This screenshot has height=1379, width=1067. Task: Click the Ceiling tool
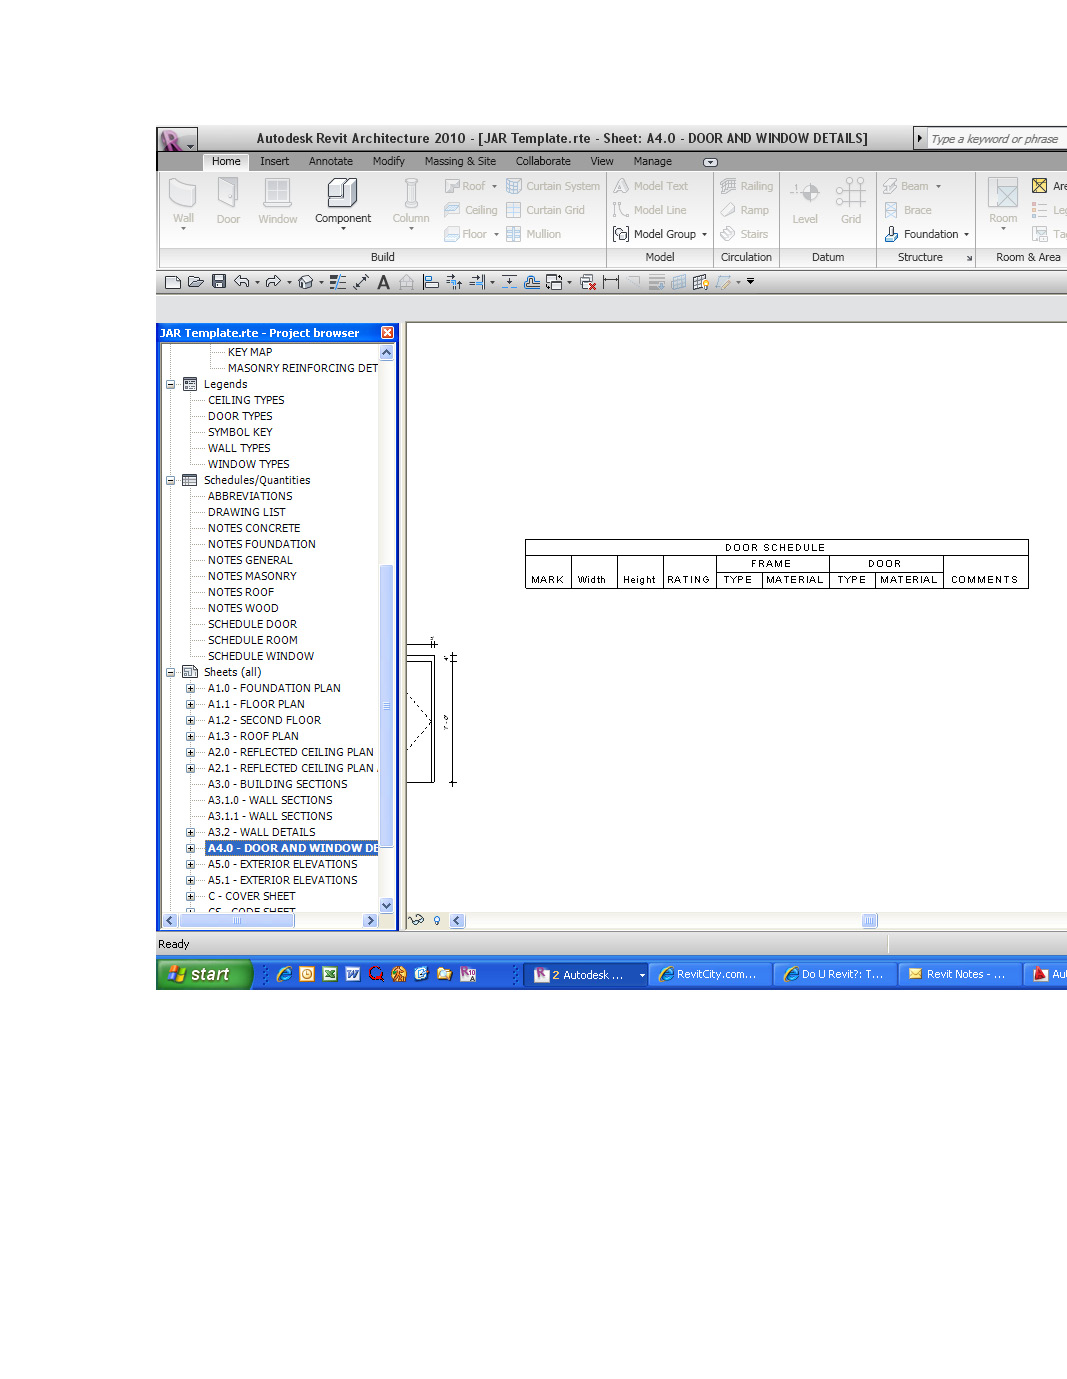tap(471, 210)
